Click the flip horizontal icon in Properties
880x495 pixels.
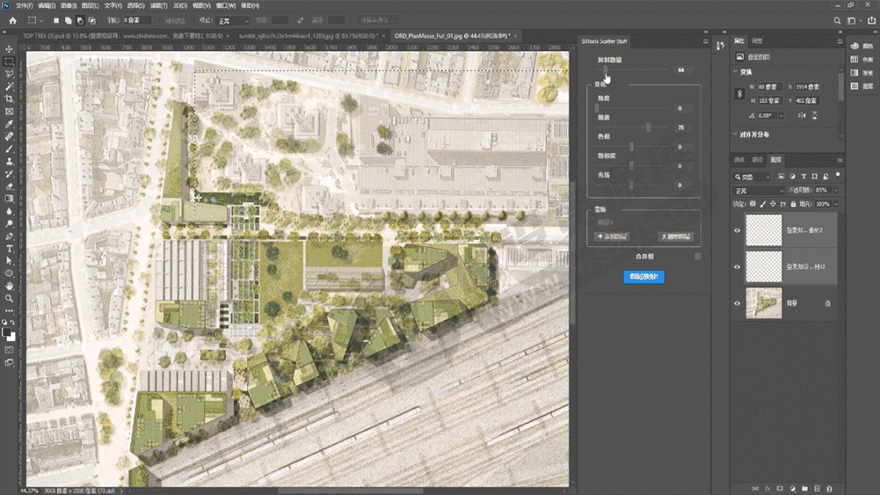pos(801,115)
